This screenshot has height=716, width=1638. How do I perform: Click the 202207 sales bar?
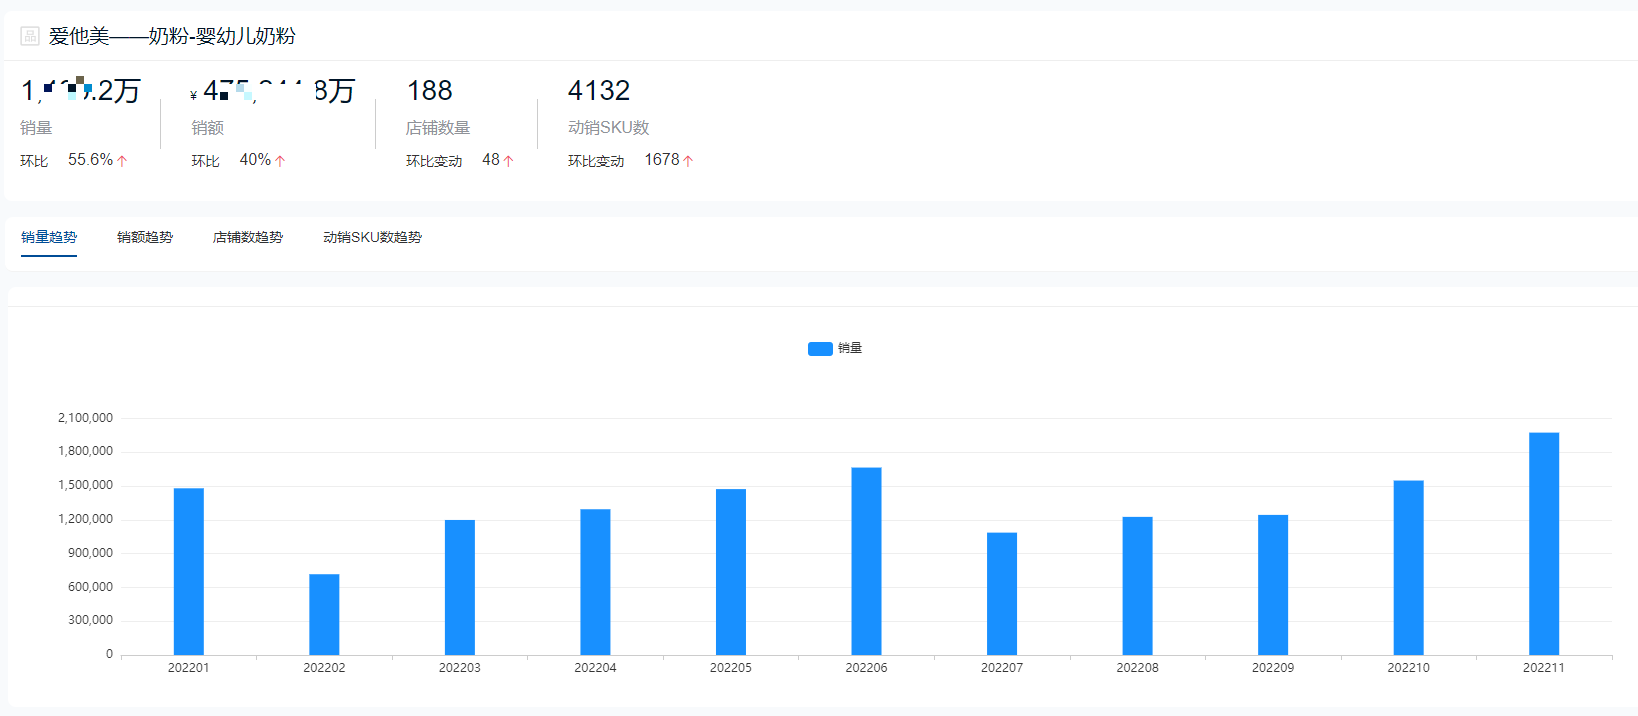pyautogui.click(x=1002, y=593)
